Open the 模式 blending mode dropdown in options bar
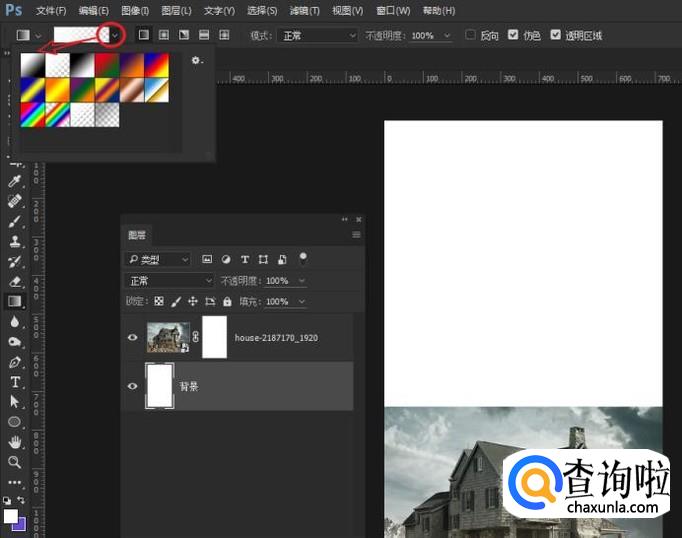This screenshot has width=682, height=538. coord(316,35)
